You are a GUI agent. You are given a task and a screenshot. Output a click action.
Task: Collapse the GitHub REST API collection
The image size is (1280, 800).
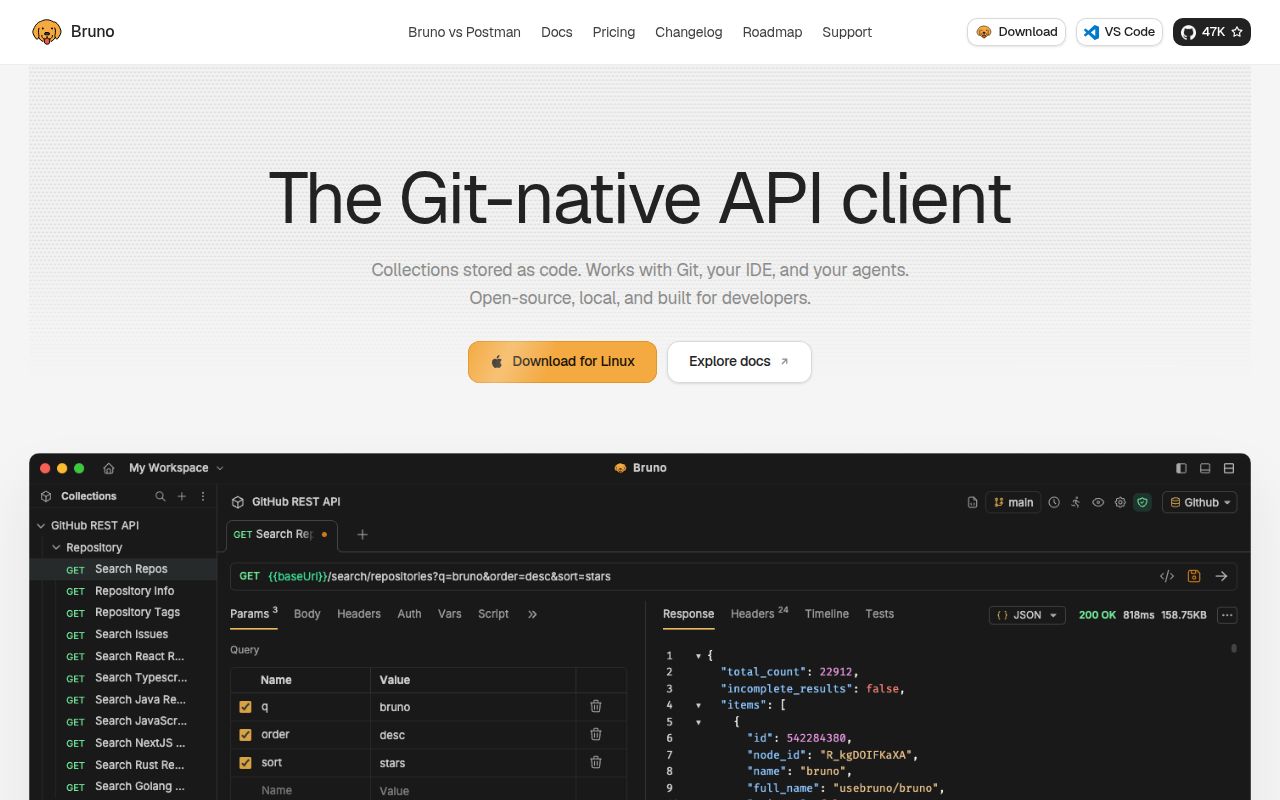pyautogui.click(x=41, y=526)
